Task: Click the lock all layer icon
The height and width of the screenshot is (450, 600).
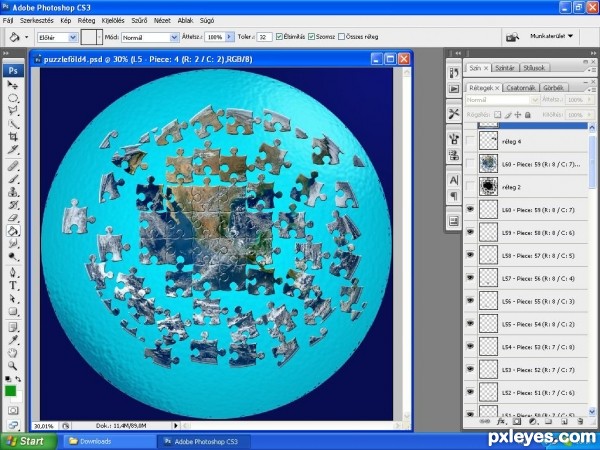Action: click(528, 114)
